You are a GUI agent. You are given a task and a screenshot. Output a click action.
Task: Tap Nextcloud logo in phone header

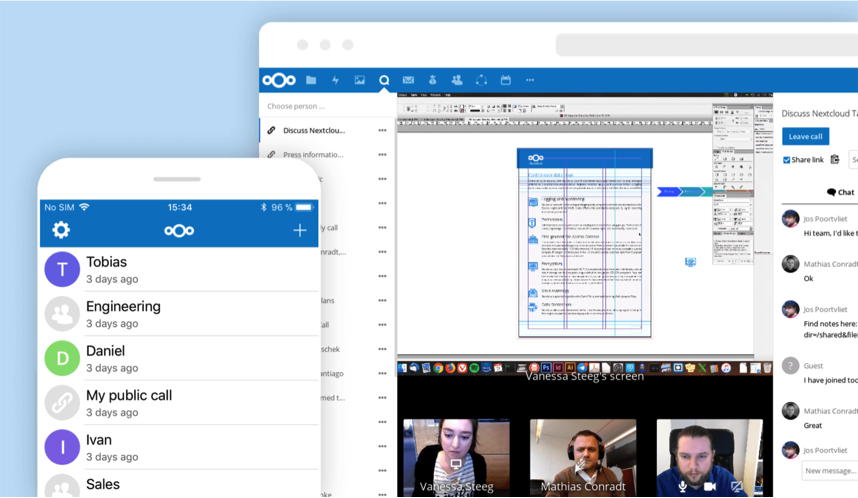(179, 230)
